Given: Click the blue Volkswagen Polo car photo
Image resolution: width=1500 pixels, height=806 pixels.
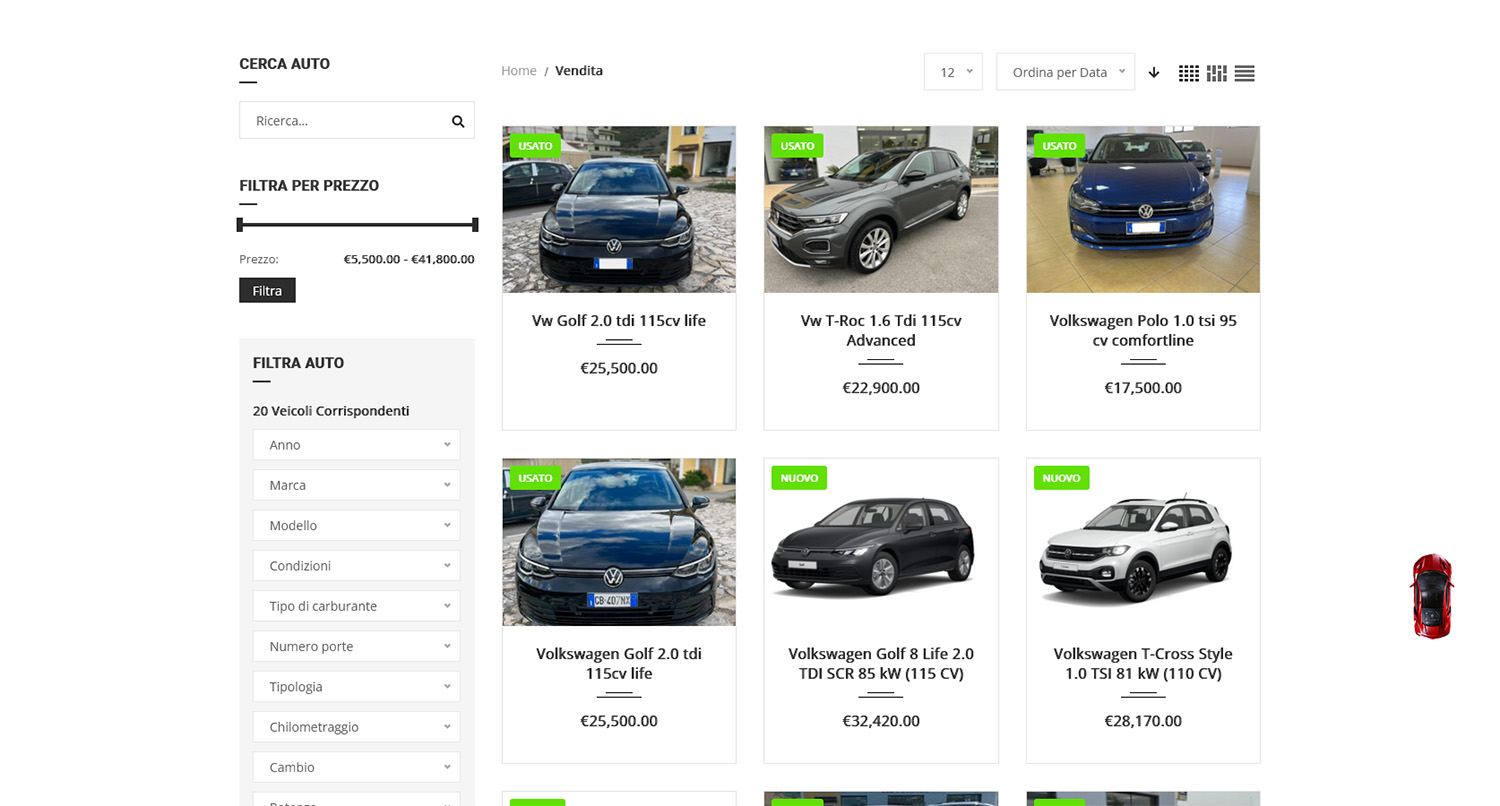Looking at the screenshot, I should pos(1143,209).
